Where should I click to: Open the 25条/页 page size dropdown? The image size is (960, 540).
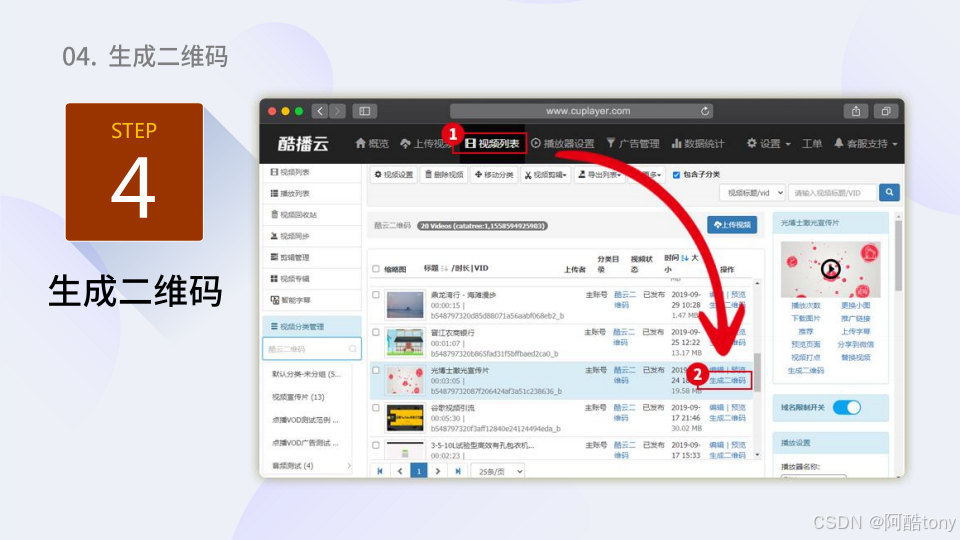498,471
